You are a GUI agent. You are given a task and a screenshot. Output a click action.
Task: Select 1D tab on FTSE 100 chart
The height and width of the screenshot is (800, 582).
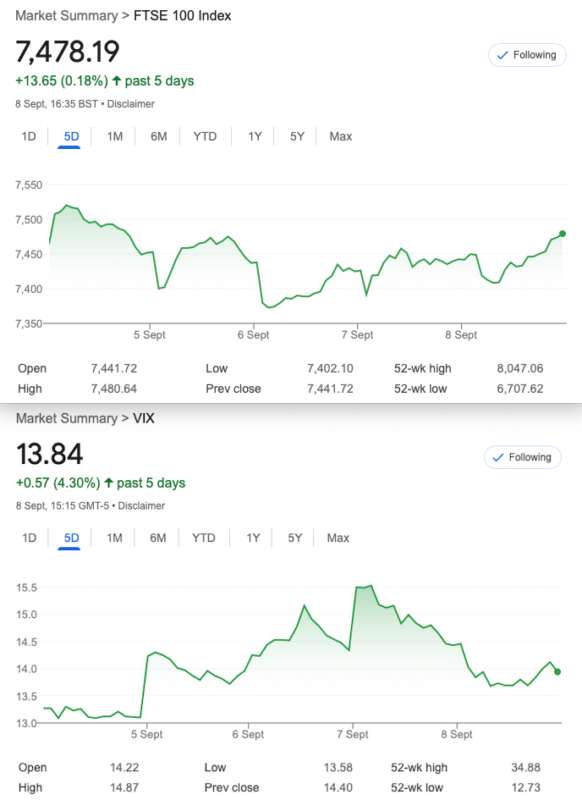[x=29, y=136]
